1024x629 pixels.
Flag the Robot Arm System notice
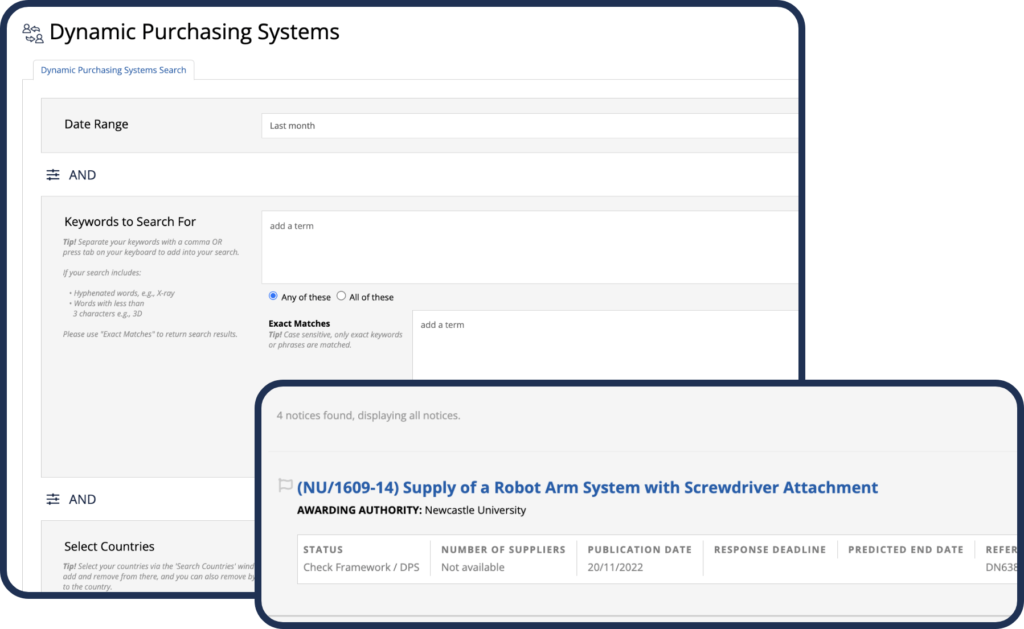click(x=285, y=486)
